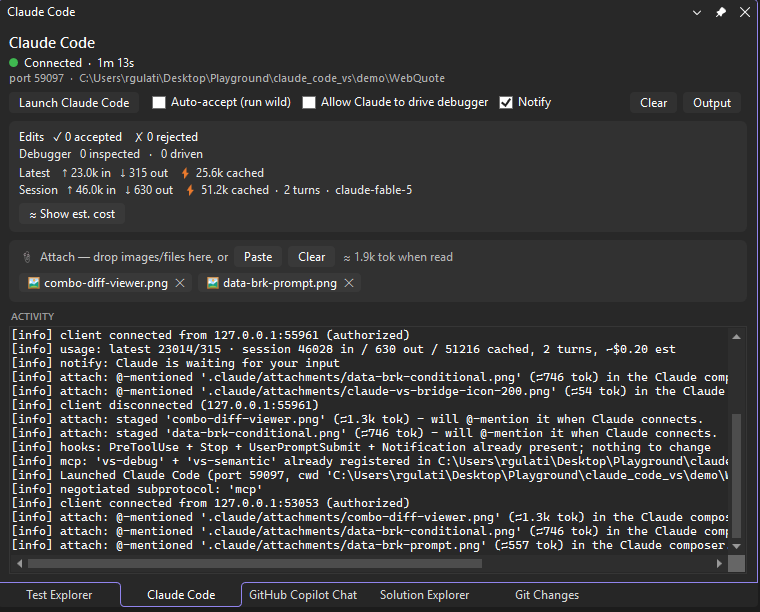Image resolution: width=760 pixels, height=612 pixels.
Task: Click the paperclip attach icon
Action: click(27, 257)
